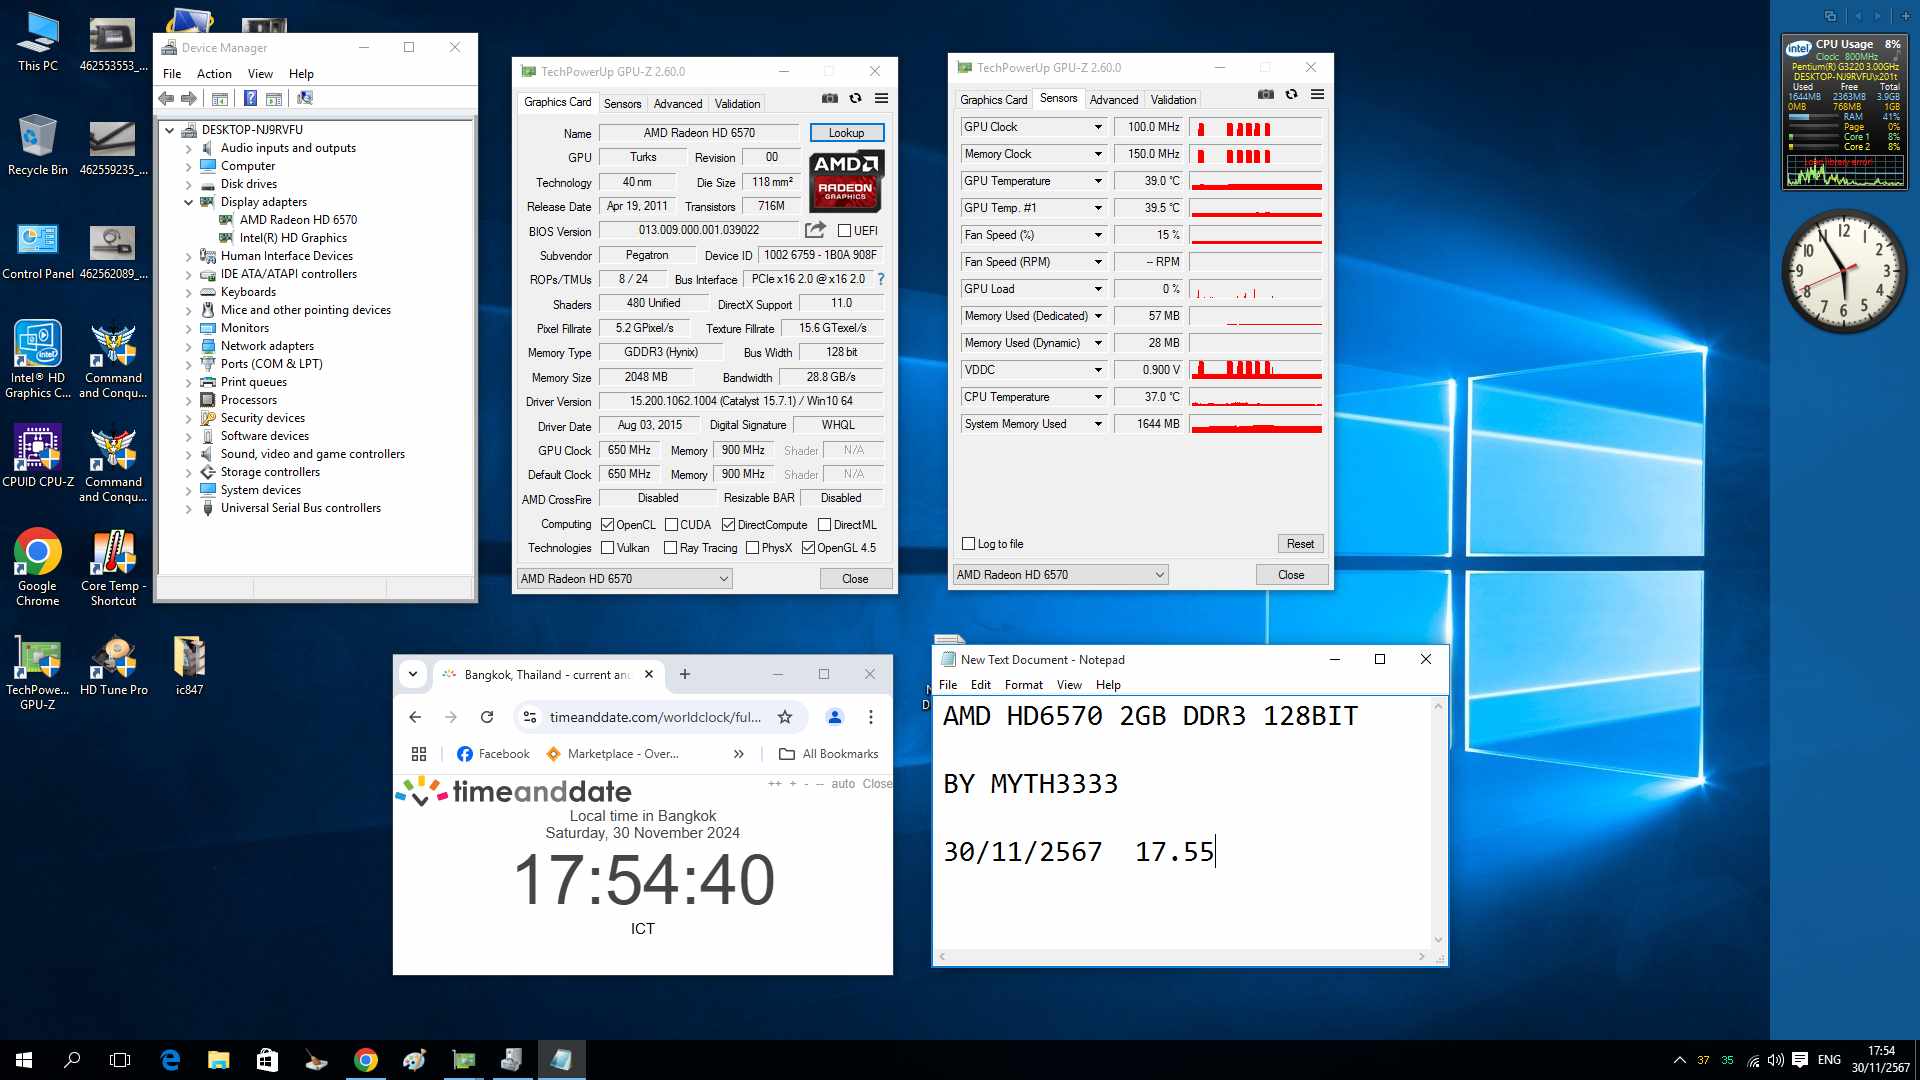Open VDDC sensor dropdown

pyautogui.click(x=1098, y=370)
